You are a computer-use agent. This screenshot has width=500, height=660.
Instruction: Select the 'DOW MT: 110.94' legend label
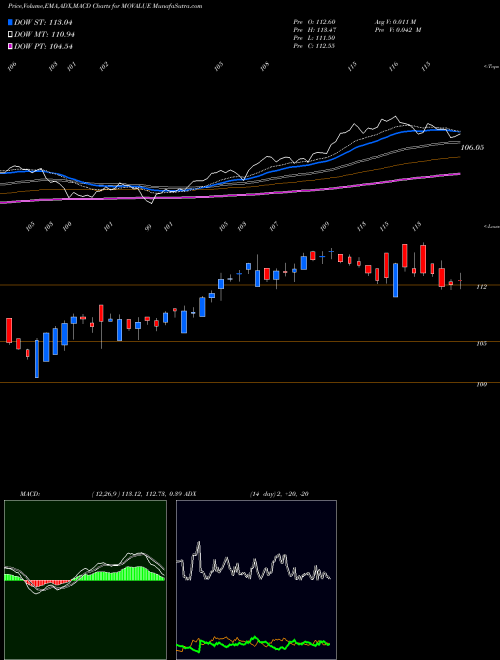(45, 35)
